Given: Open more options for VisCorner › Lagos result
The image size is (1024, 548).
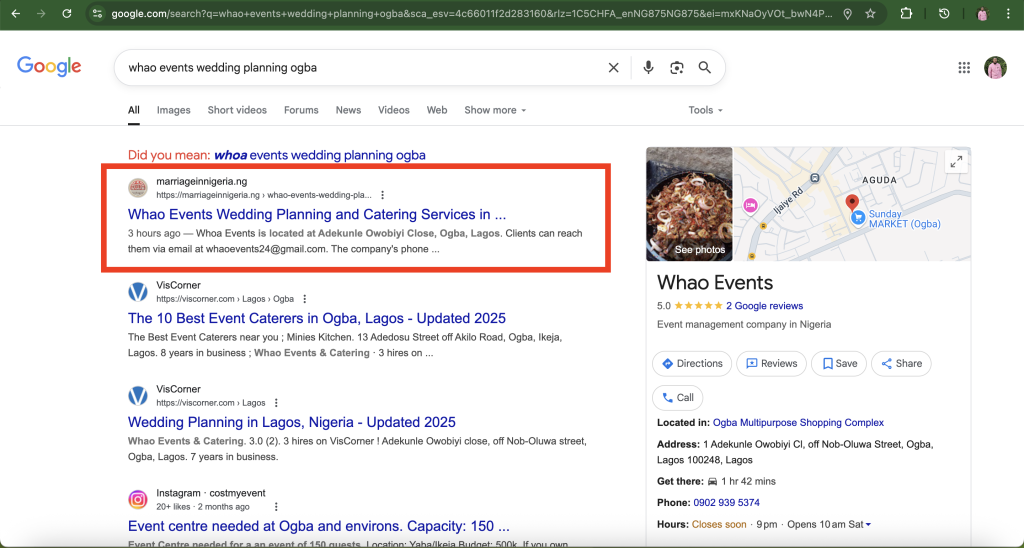Looking at the screenshot, I should click(276, 402).
